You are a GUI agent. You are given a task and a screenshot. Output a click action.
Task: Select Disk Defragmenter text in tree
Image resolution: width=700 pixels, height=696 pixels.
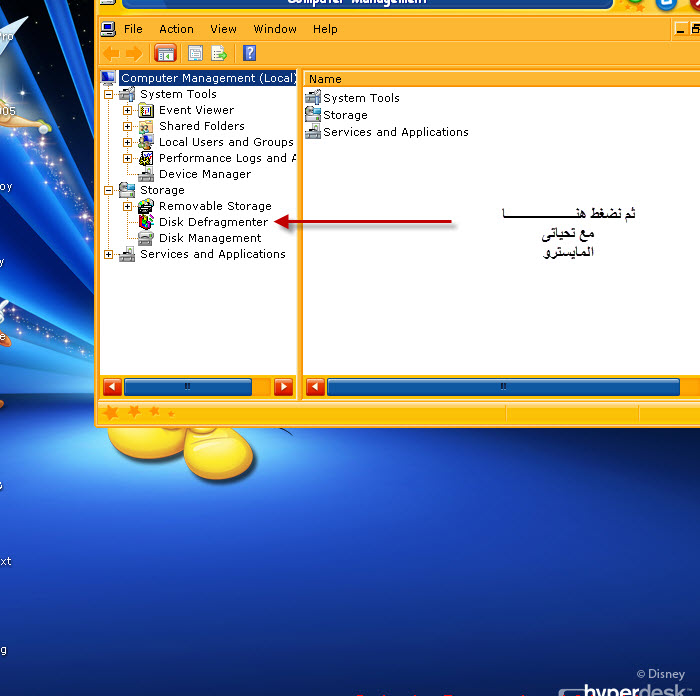pyautogui.click(x=213, y=222)
